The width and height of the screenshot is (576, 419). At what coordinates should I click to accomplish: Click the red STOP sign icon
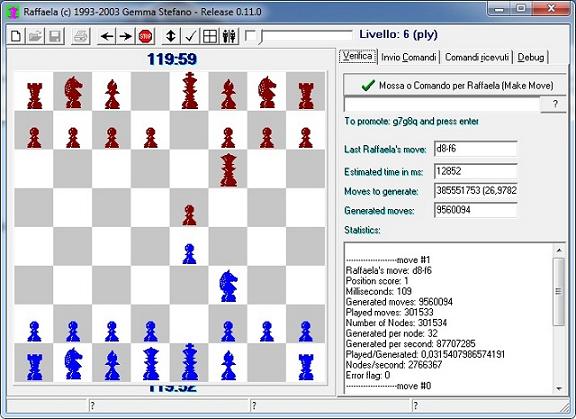click(145, 36)
